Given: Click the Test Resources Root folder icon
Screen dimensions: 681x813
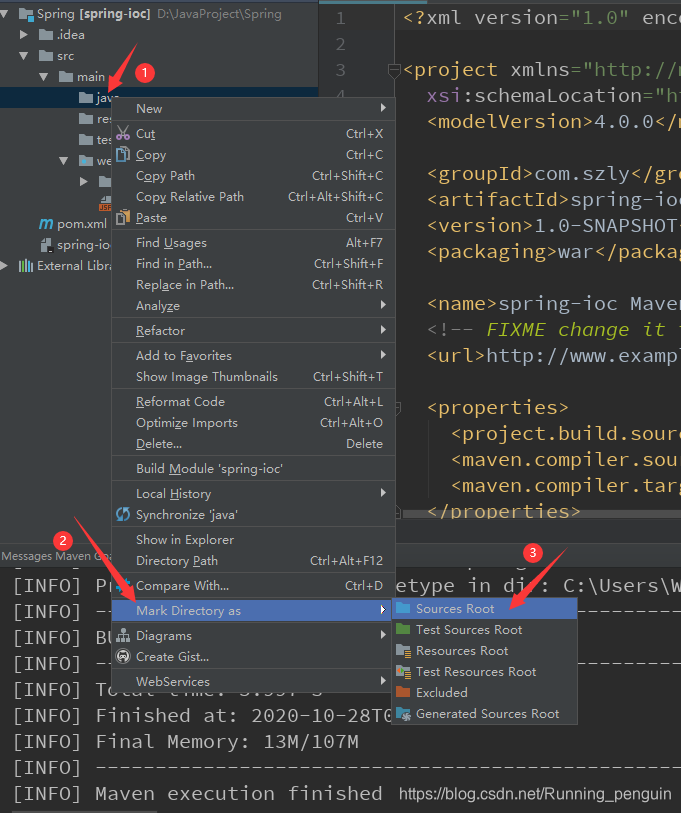Looking at the screenshot, I should coord(403,671).
